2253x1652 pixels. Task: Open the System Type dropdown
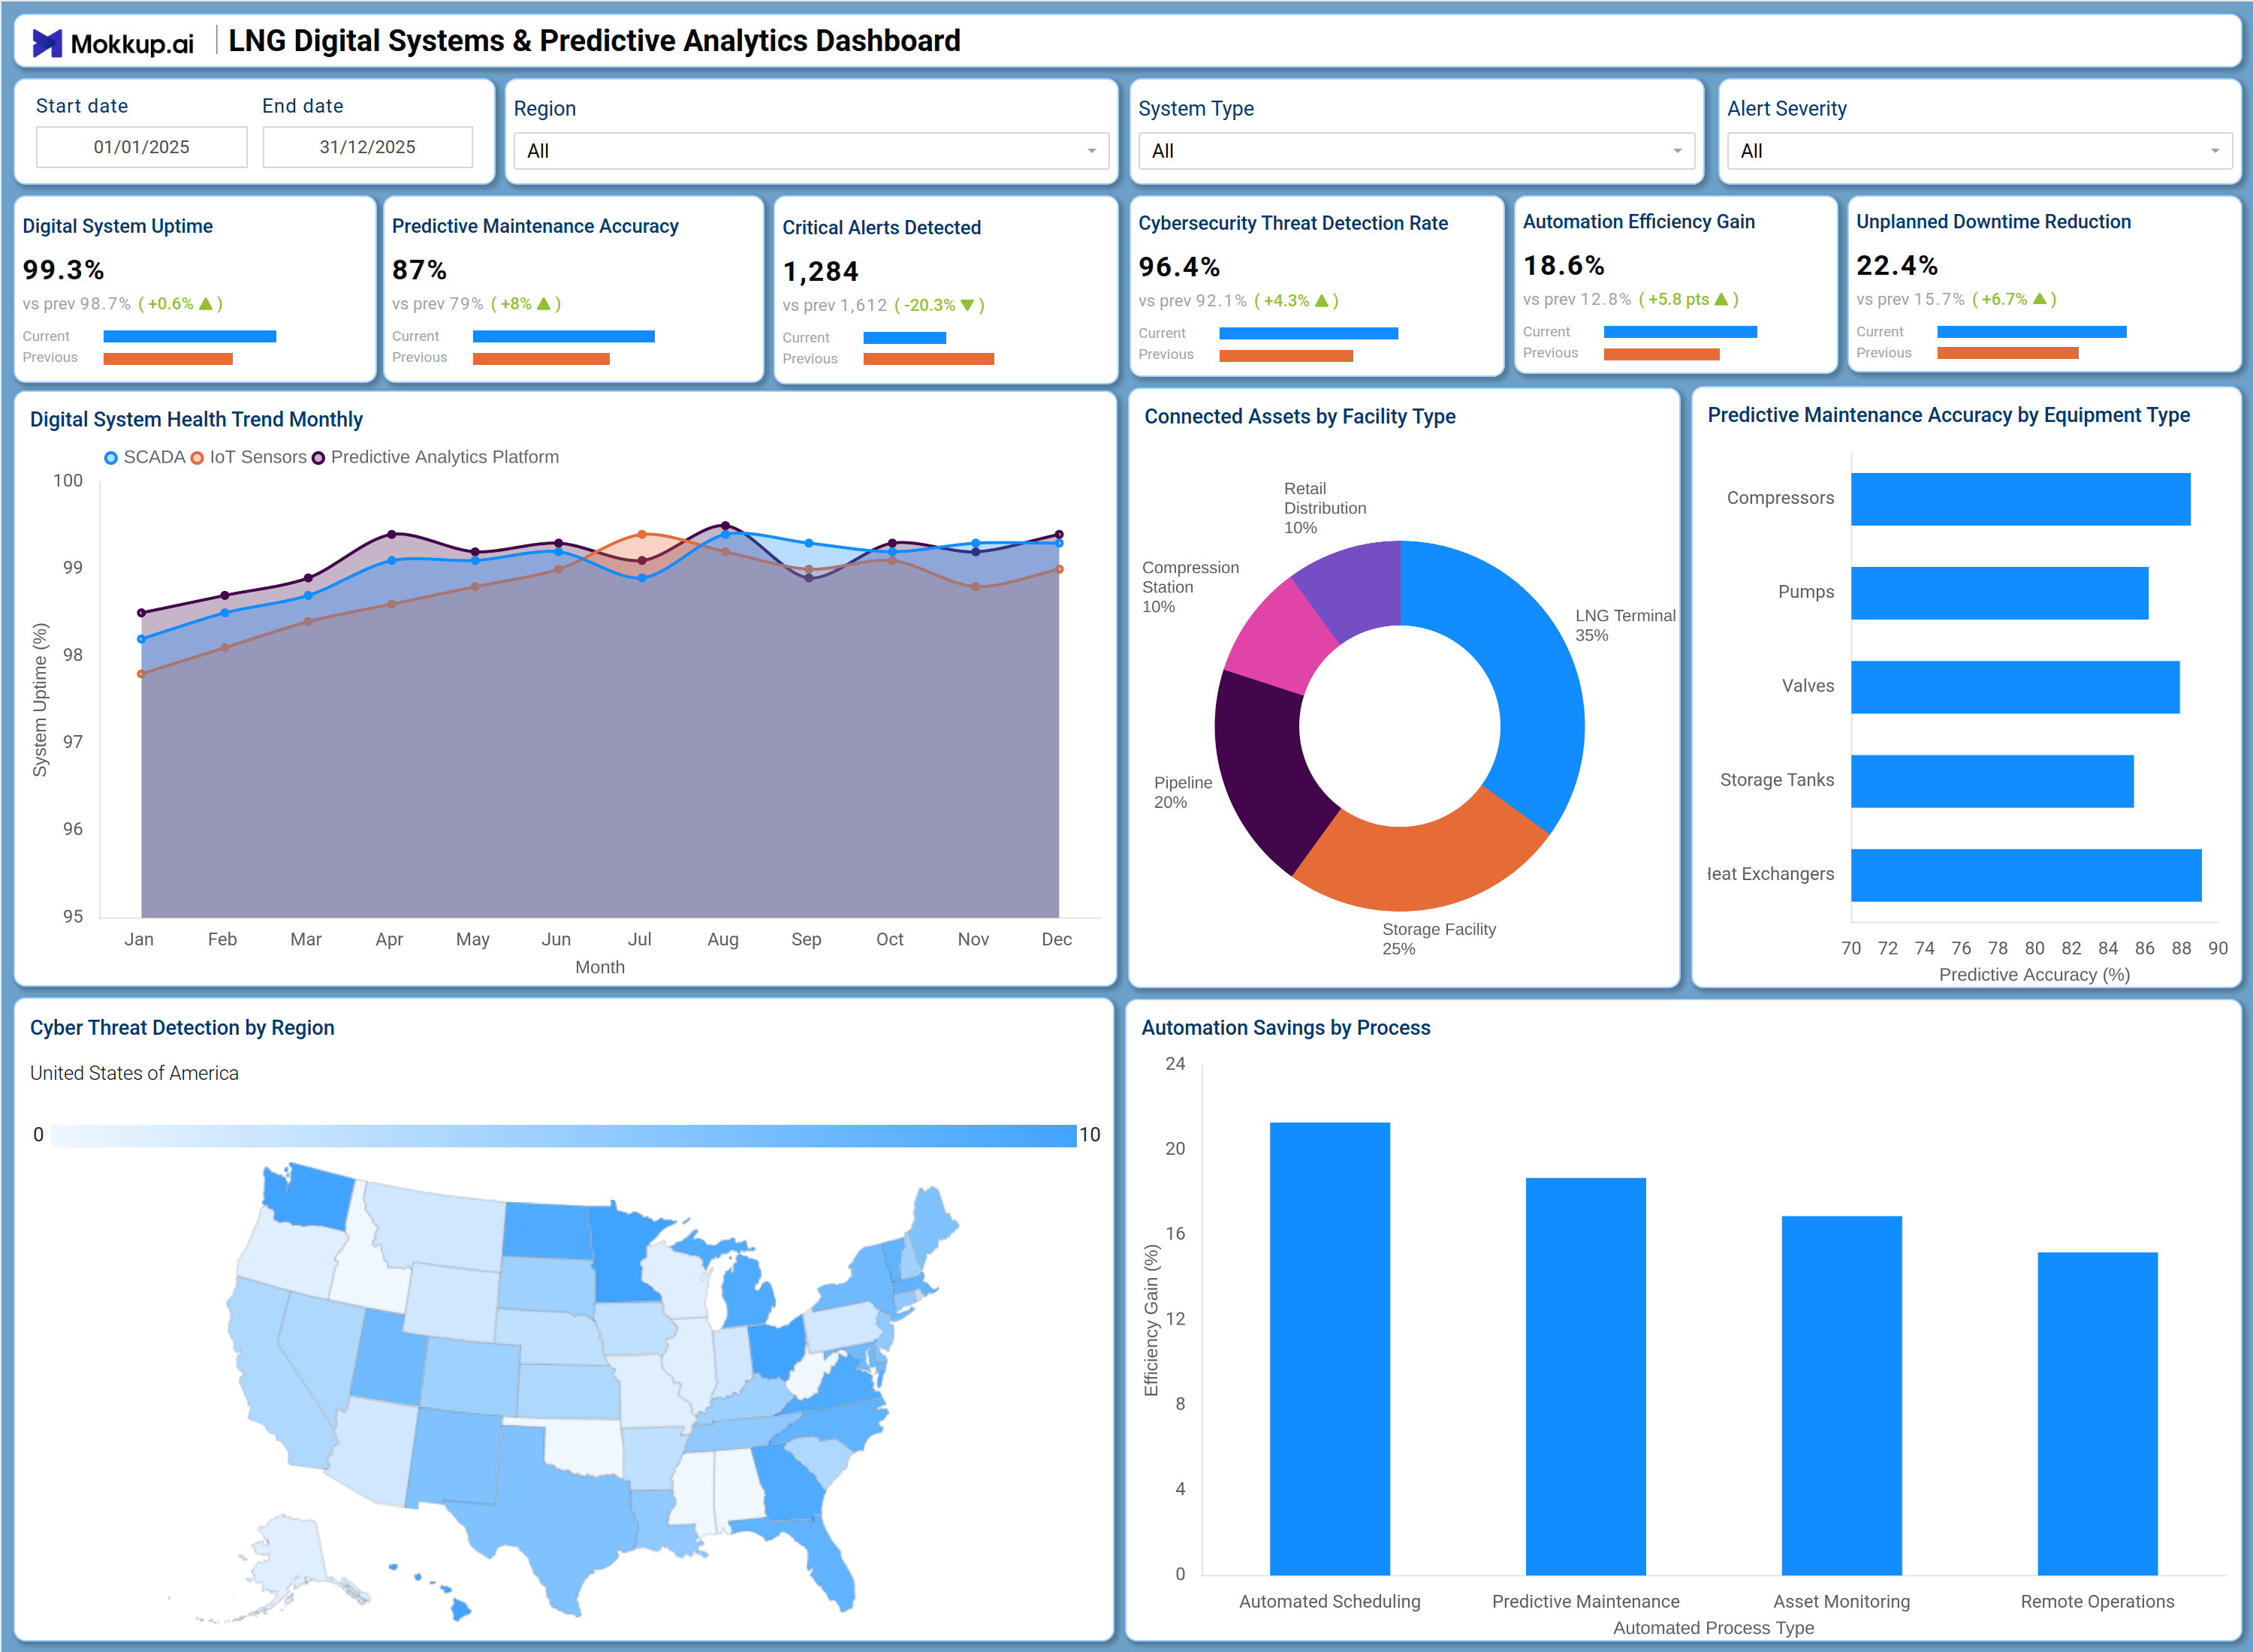click(x=1416, y=151)
